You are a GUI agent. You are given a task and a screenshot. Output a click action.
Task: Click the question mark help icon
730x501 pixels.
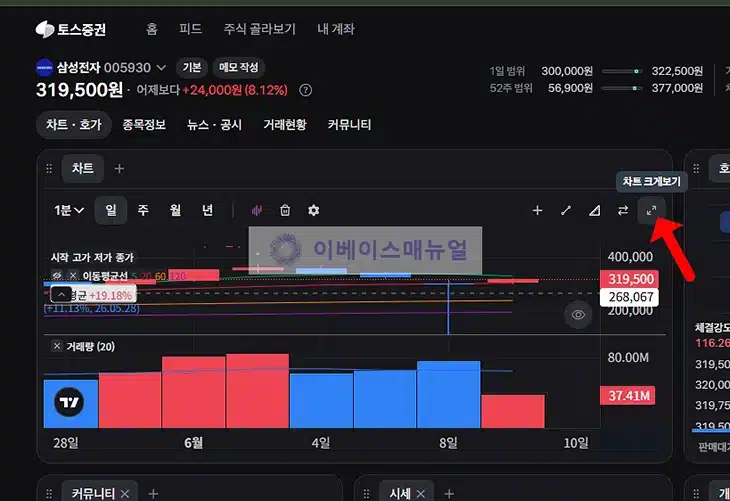point(305,90)
